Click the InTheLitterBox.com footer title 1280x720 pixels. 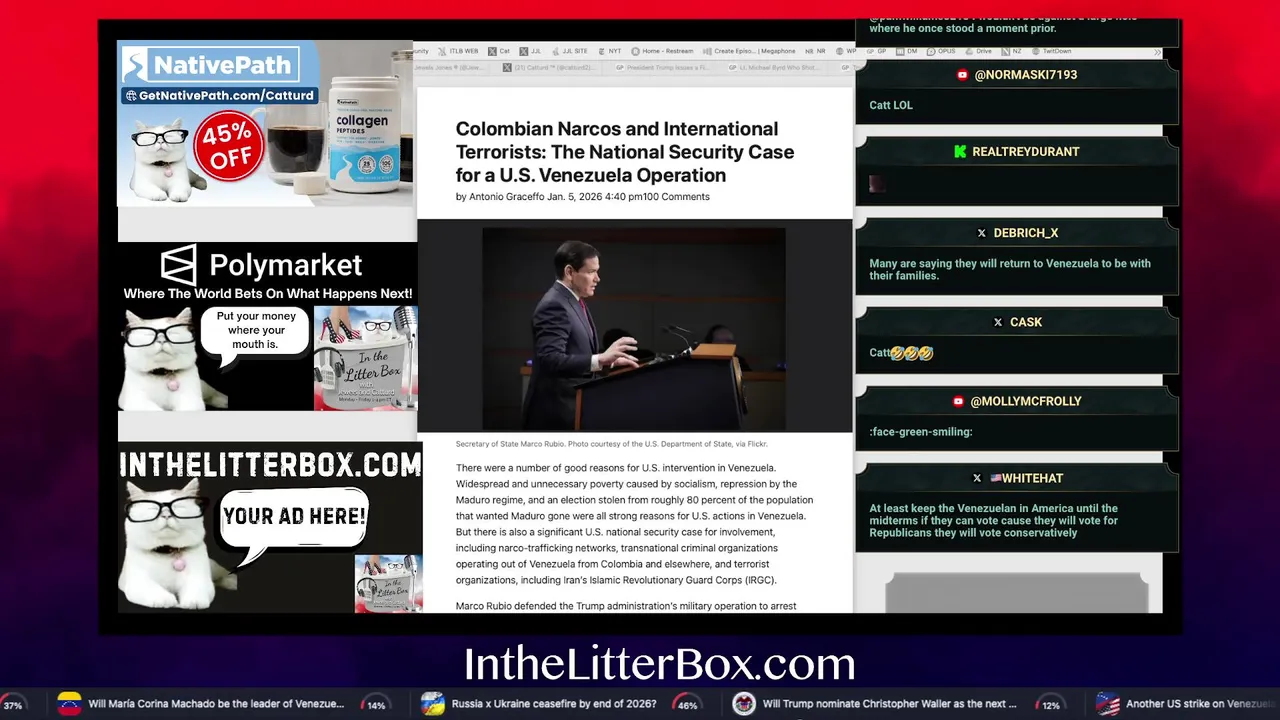tap(660, 665)
